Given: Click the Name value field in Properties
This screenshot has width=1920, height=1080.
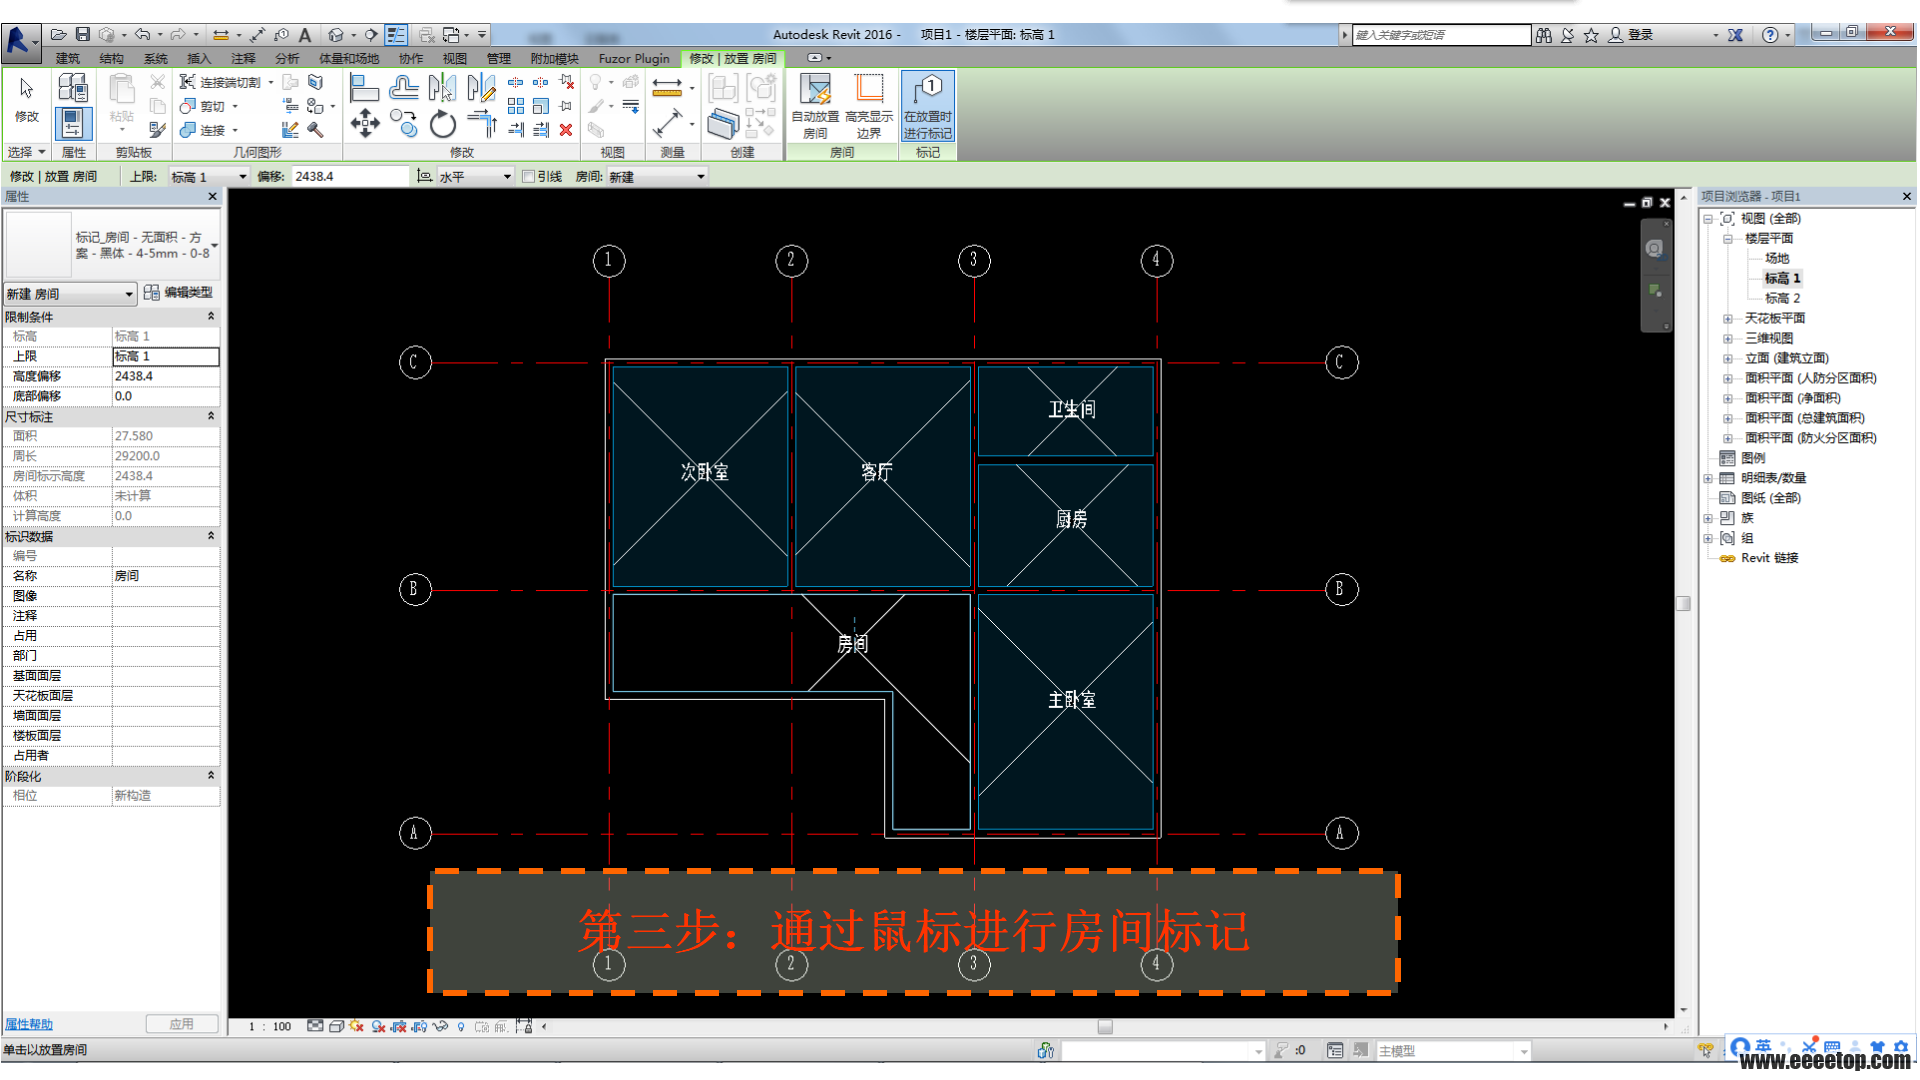Looking at the screenshot, I should point(166,576).
